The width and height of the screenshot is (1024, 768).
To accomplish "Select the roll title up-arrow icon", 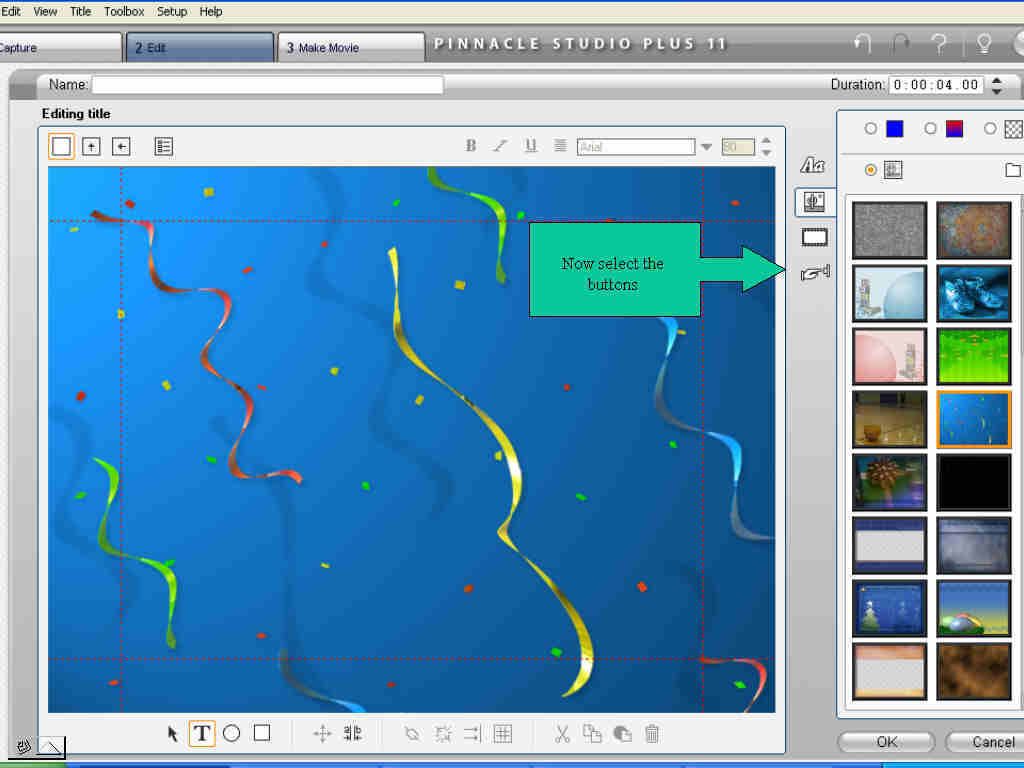I will [x=91, y=146].
